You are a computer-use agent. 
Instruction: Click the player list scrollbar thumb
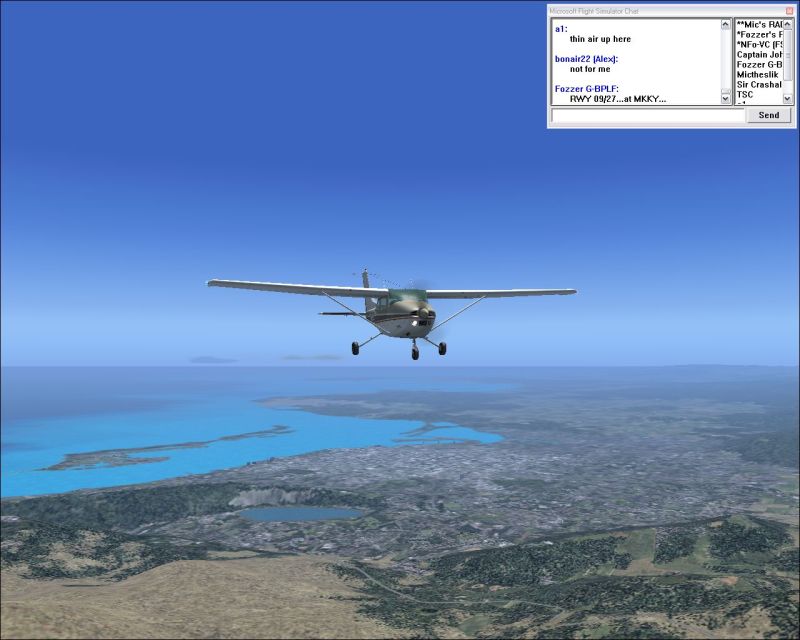click(x=788, y=55)
